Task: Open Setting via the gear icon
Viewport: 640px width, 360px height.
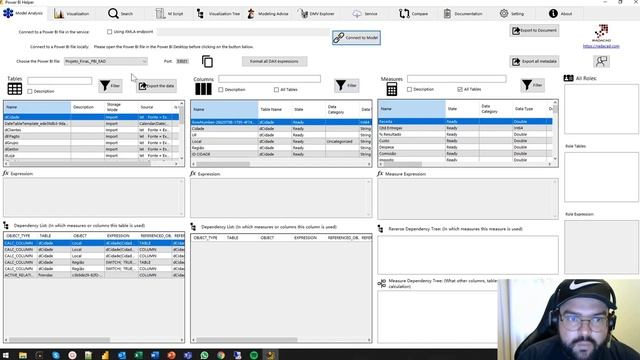Action: tap(504, 13)
